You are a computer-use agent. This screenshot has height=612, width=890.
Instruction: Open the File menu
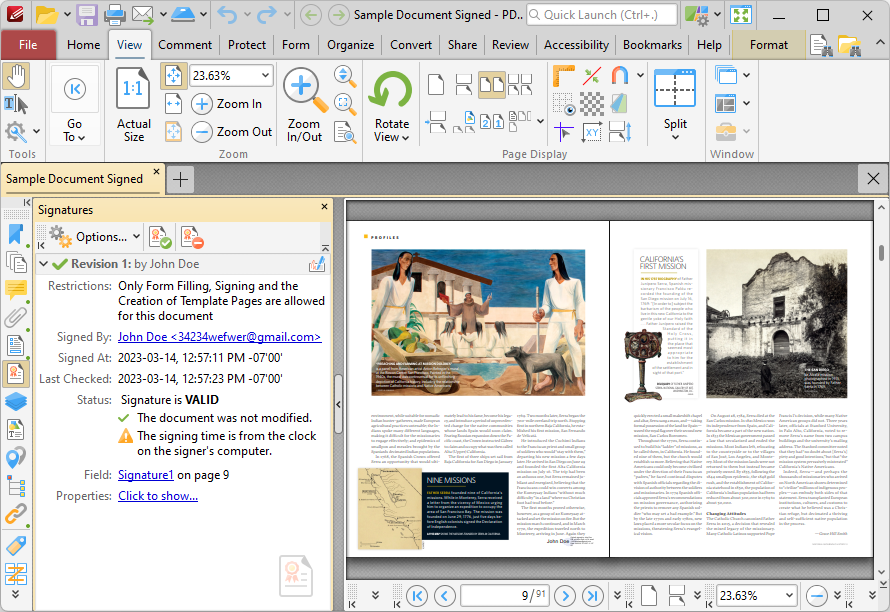[28, 45]
